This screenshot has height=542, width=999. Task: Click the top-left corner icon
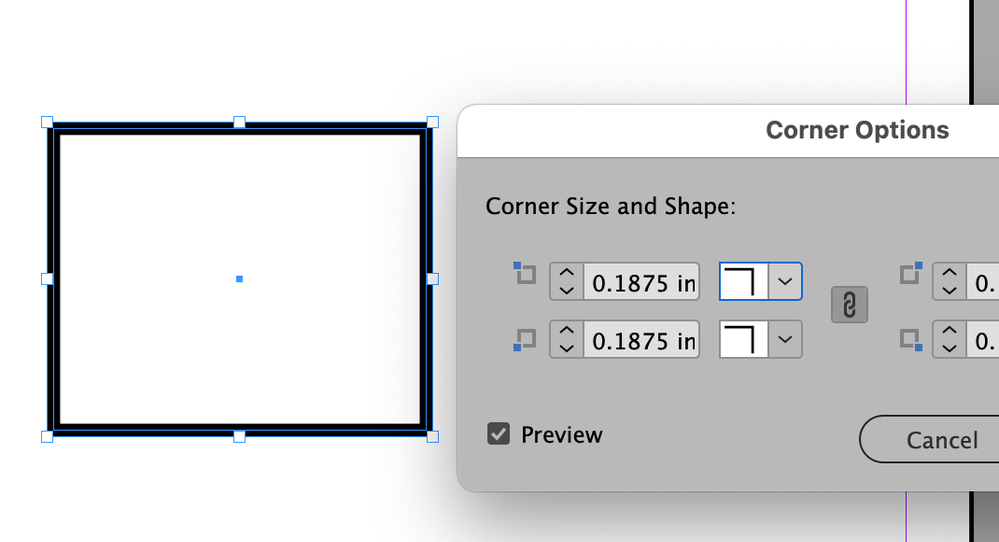coord(526,273)
